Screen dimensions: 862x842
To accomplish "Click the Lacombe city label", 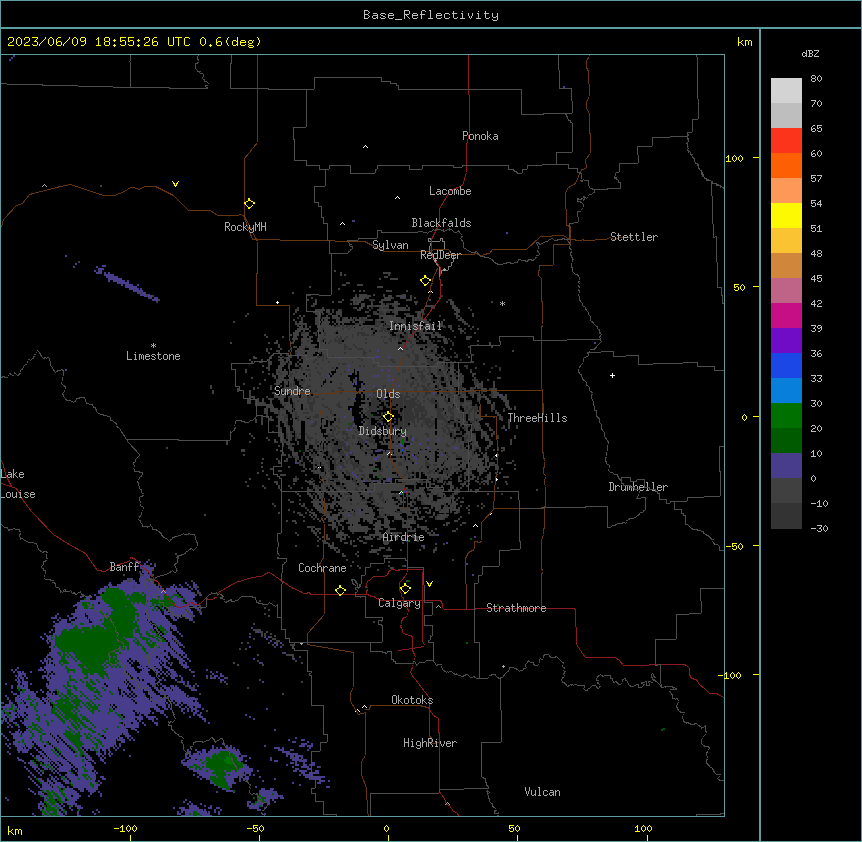I will [x=450, y=191].
